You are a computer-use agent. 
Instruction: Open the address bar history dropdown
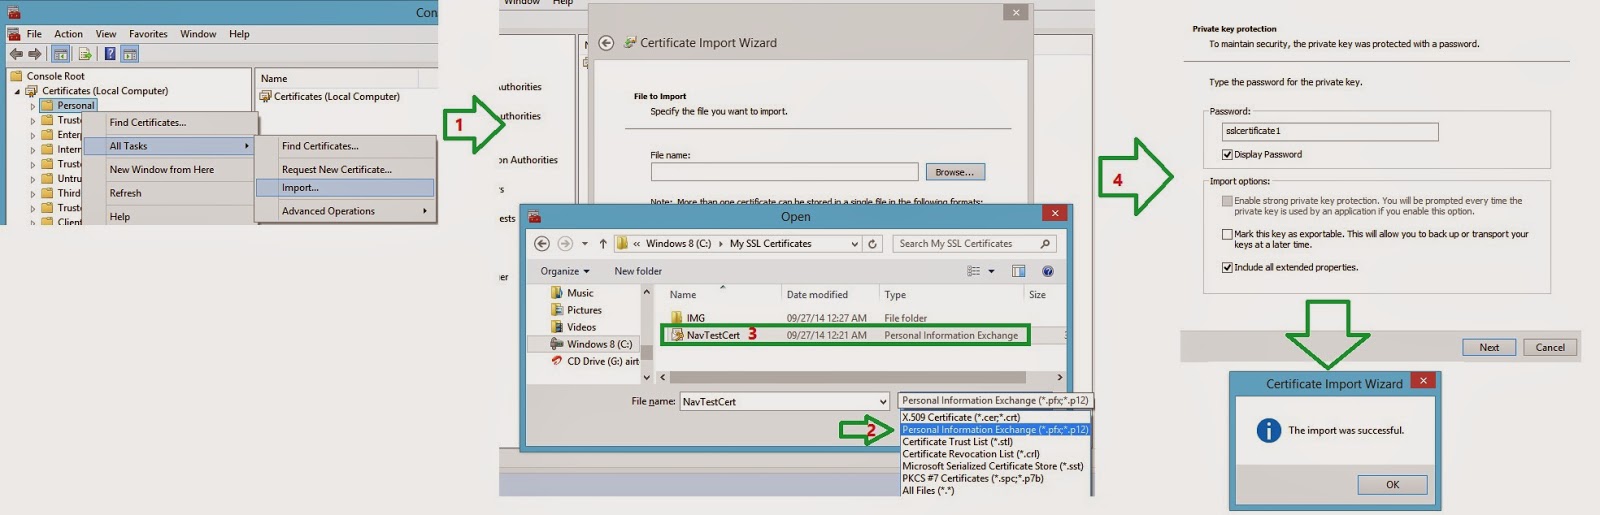[854, 244]
